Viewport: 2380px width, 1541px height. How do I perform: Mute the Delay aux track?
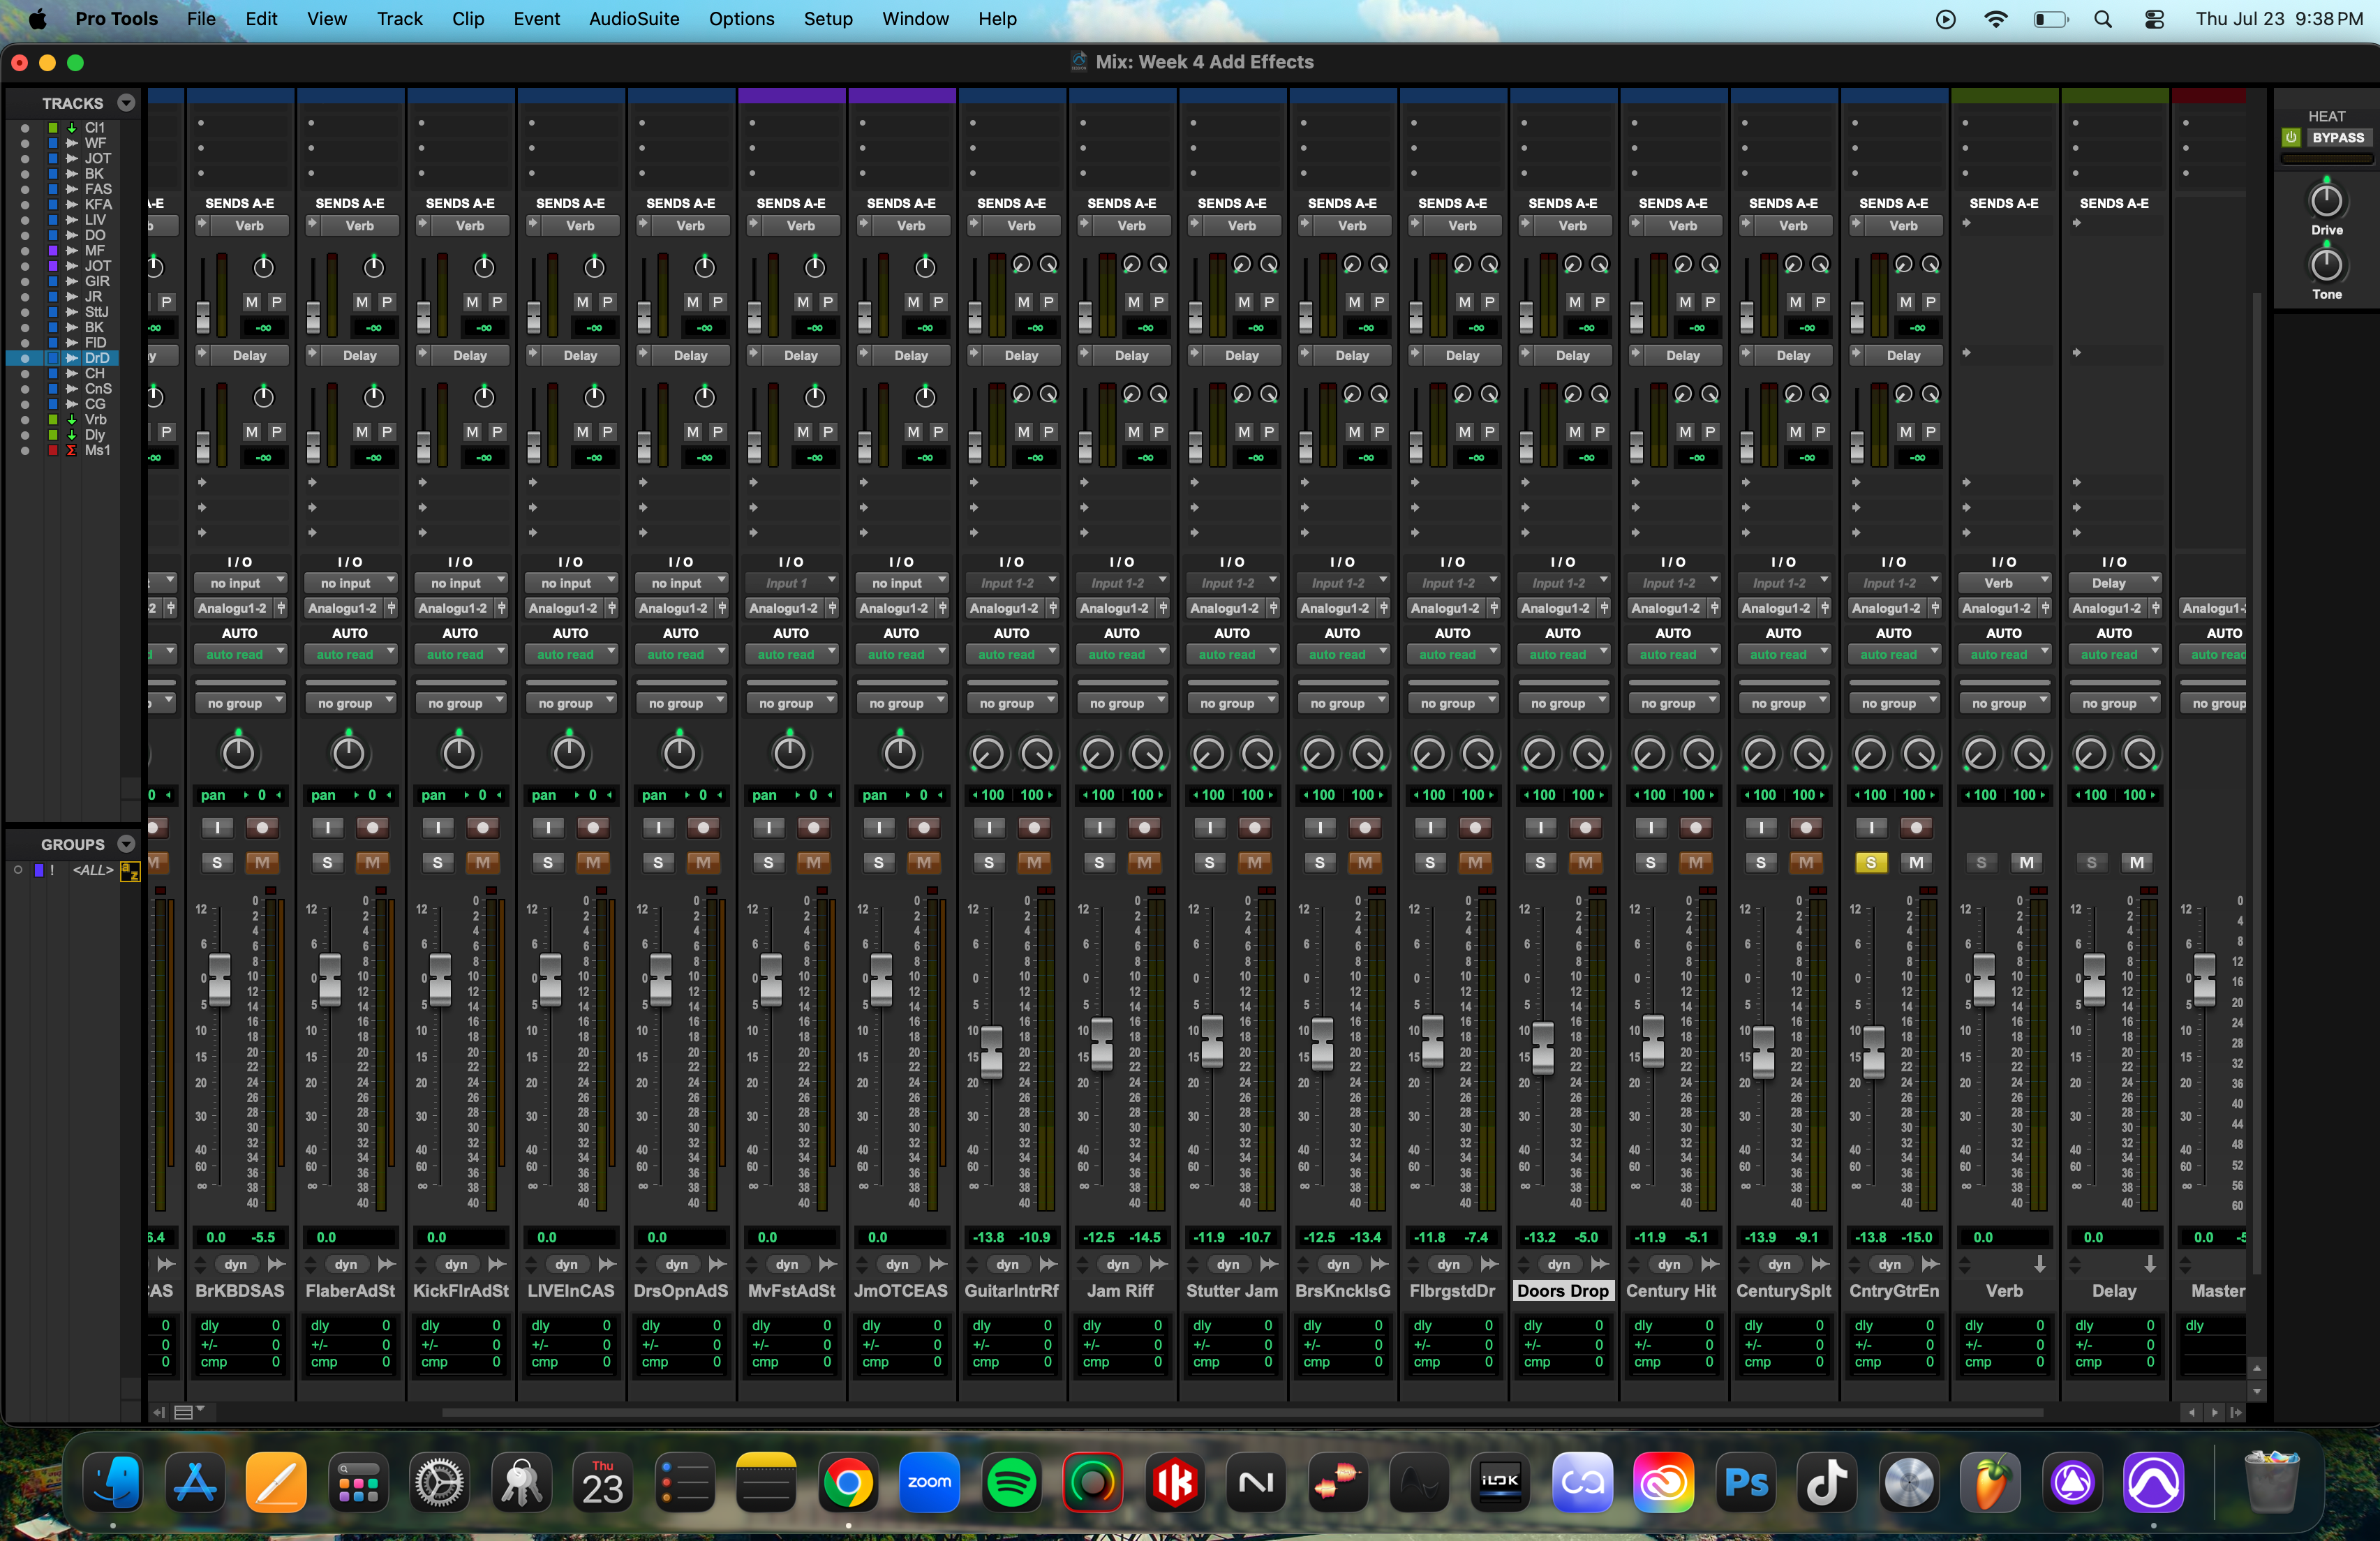(2136, 862)
